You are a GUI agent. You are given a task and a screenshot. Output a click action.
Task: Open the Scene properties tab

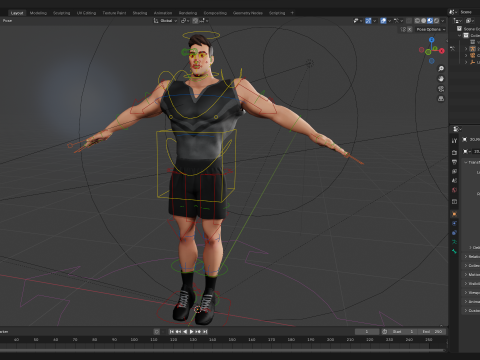[454, 181]
